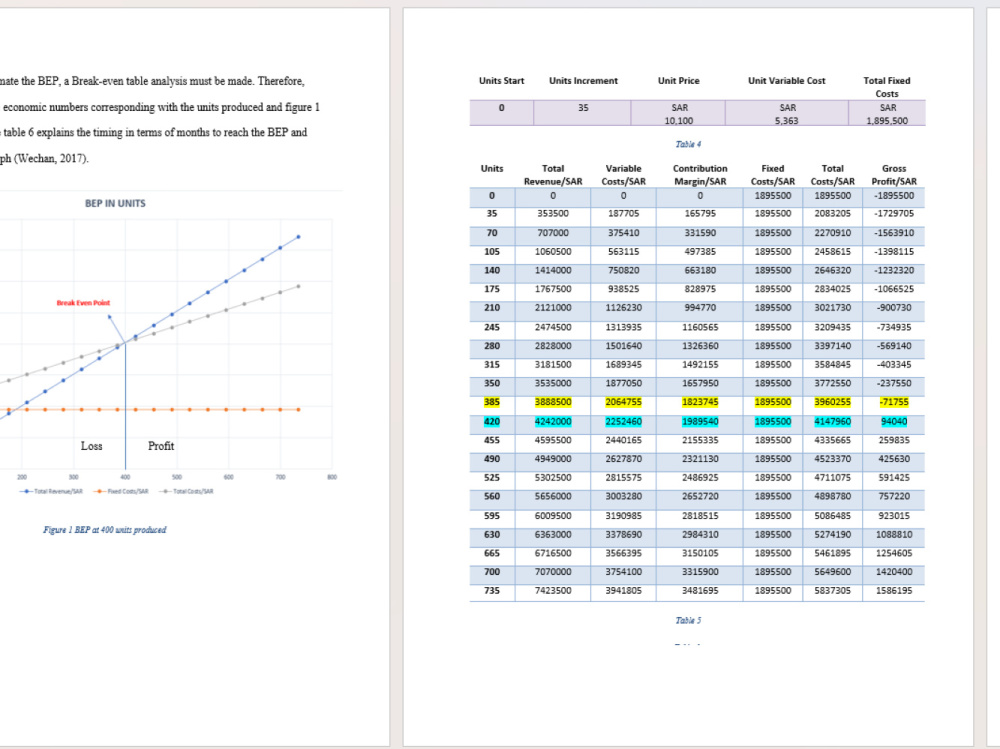The height and width of the screenshot is (749, 1000).
Task: Click the Units Increment value 35 in Table 4
Action: (583, 108)
